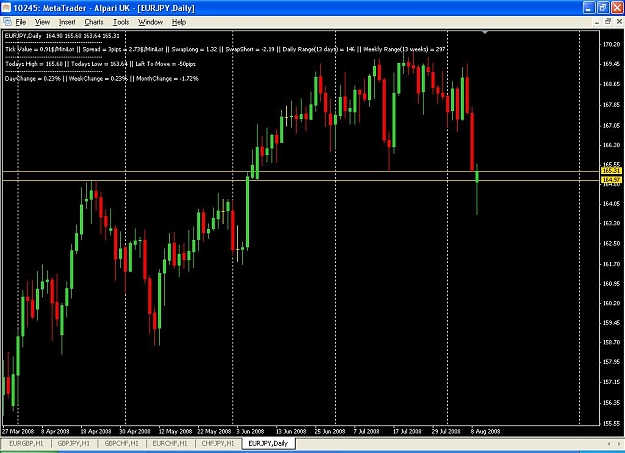
Task: Click the '3 Jun 2008' date label
Action: [x=250, y=431]
